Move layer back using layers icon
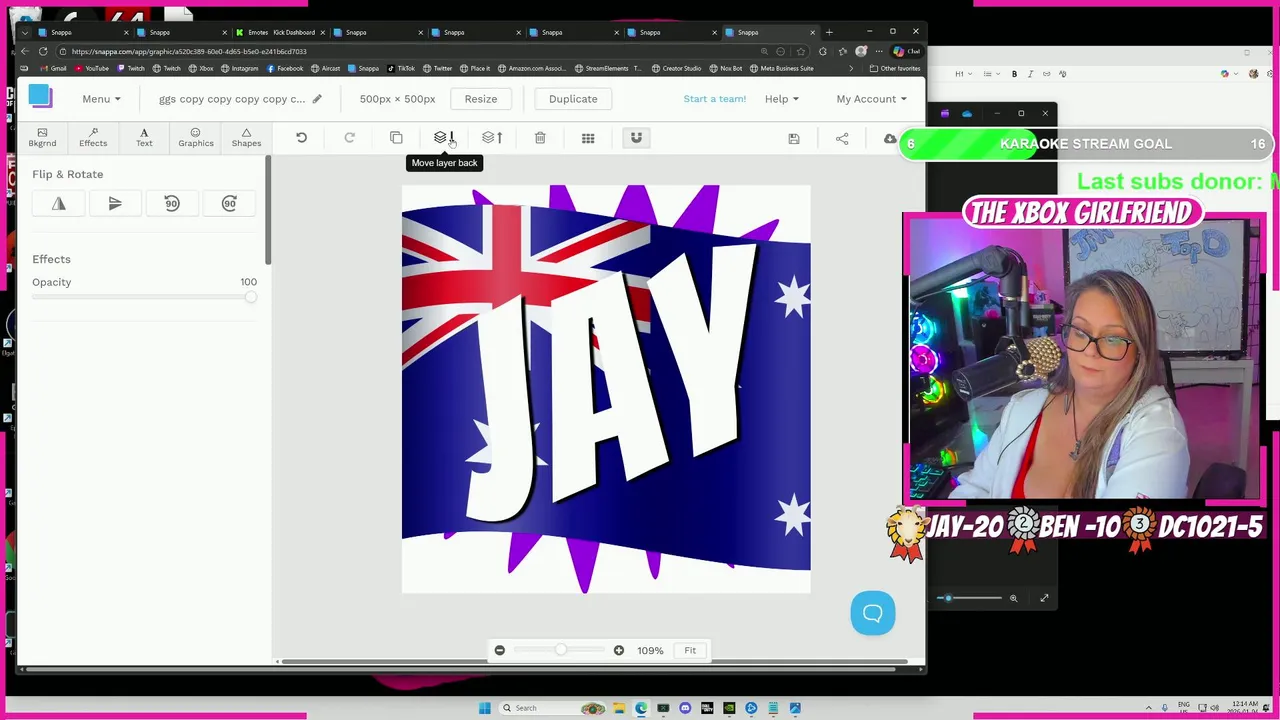This screenshot has width=1280, height=720. click(444, 138)
